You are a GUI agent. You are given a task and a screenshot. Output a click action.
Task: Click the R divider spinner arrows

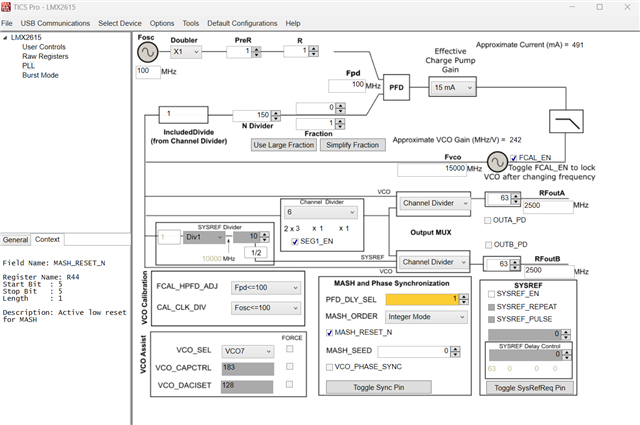(x=313, y=51)
